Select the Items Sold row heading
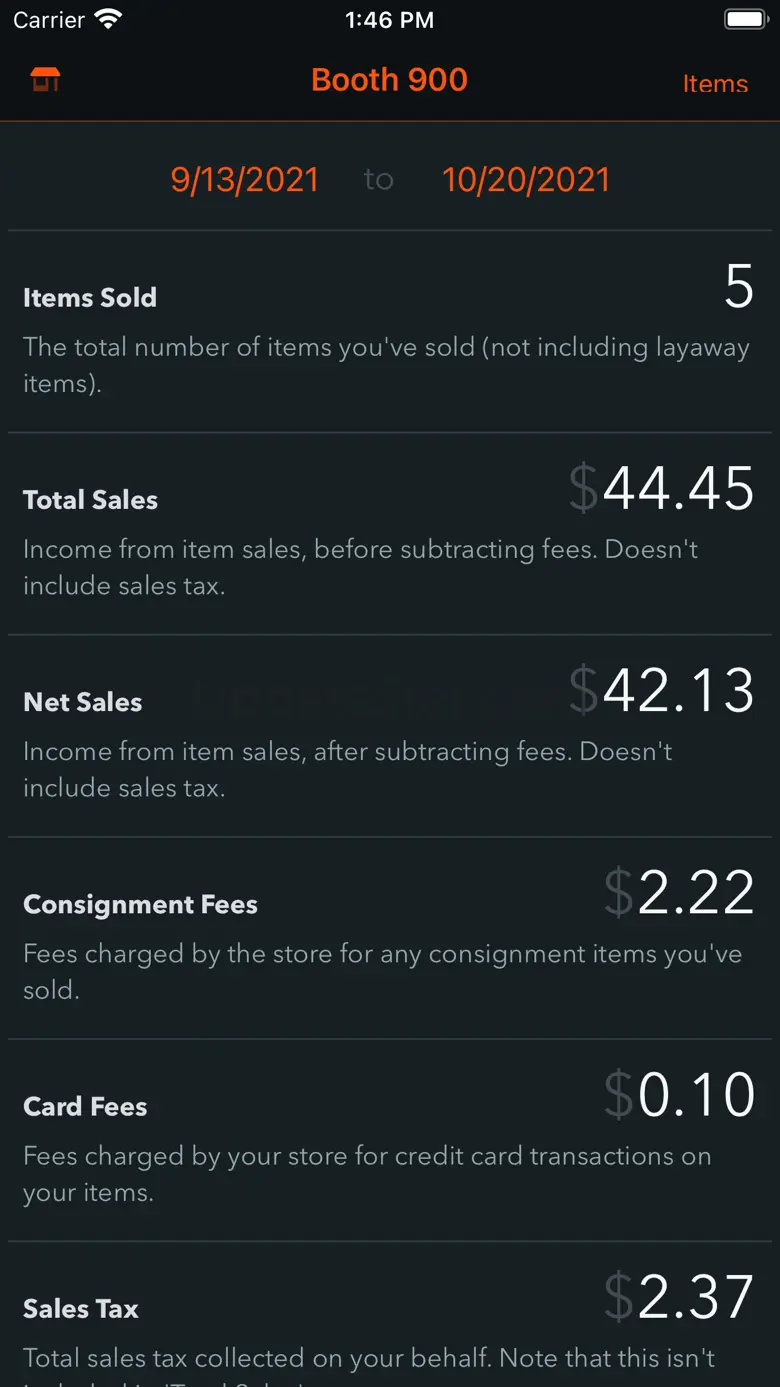 pyautogui.click(x=90, y=298)
